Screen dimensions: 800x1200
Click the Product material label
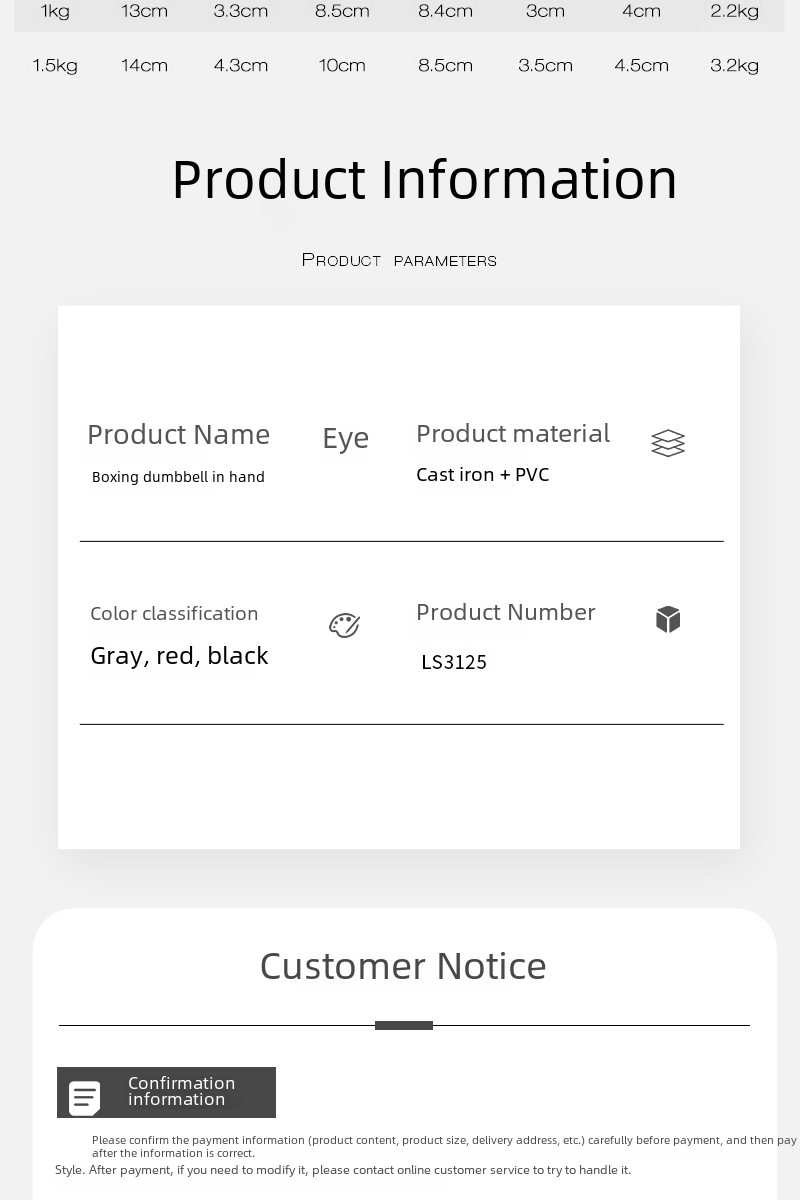tap(513, 433)
